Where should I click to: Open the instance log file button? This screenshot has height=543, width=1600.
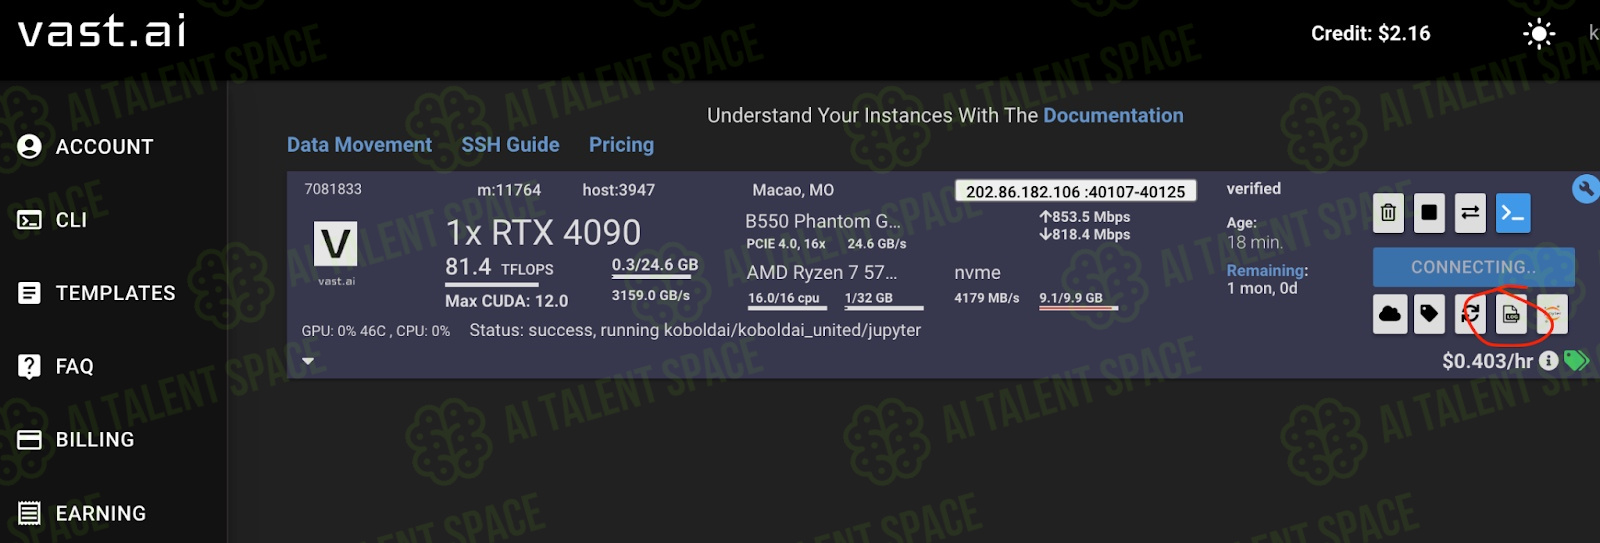pos(1511,314)
